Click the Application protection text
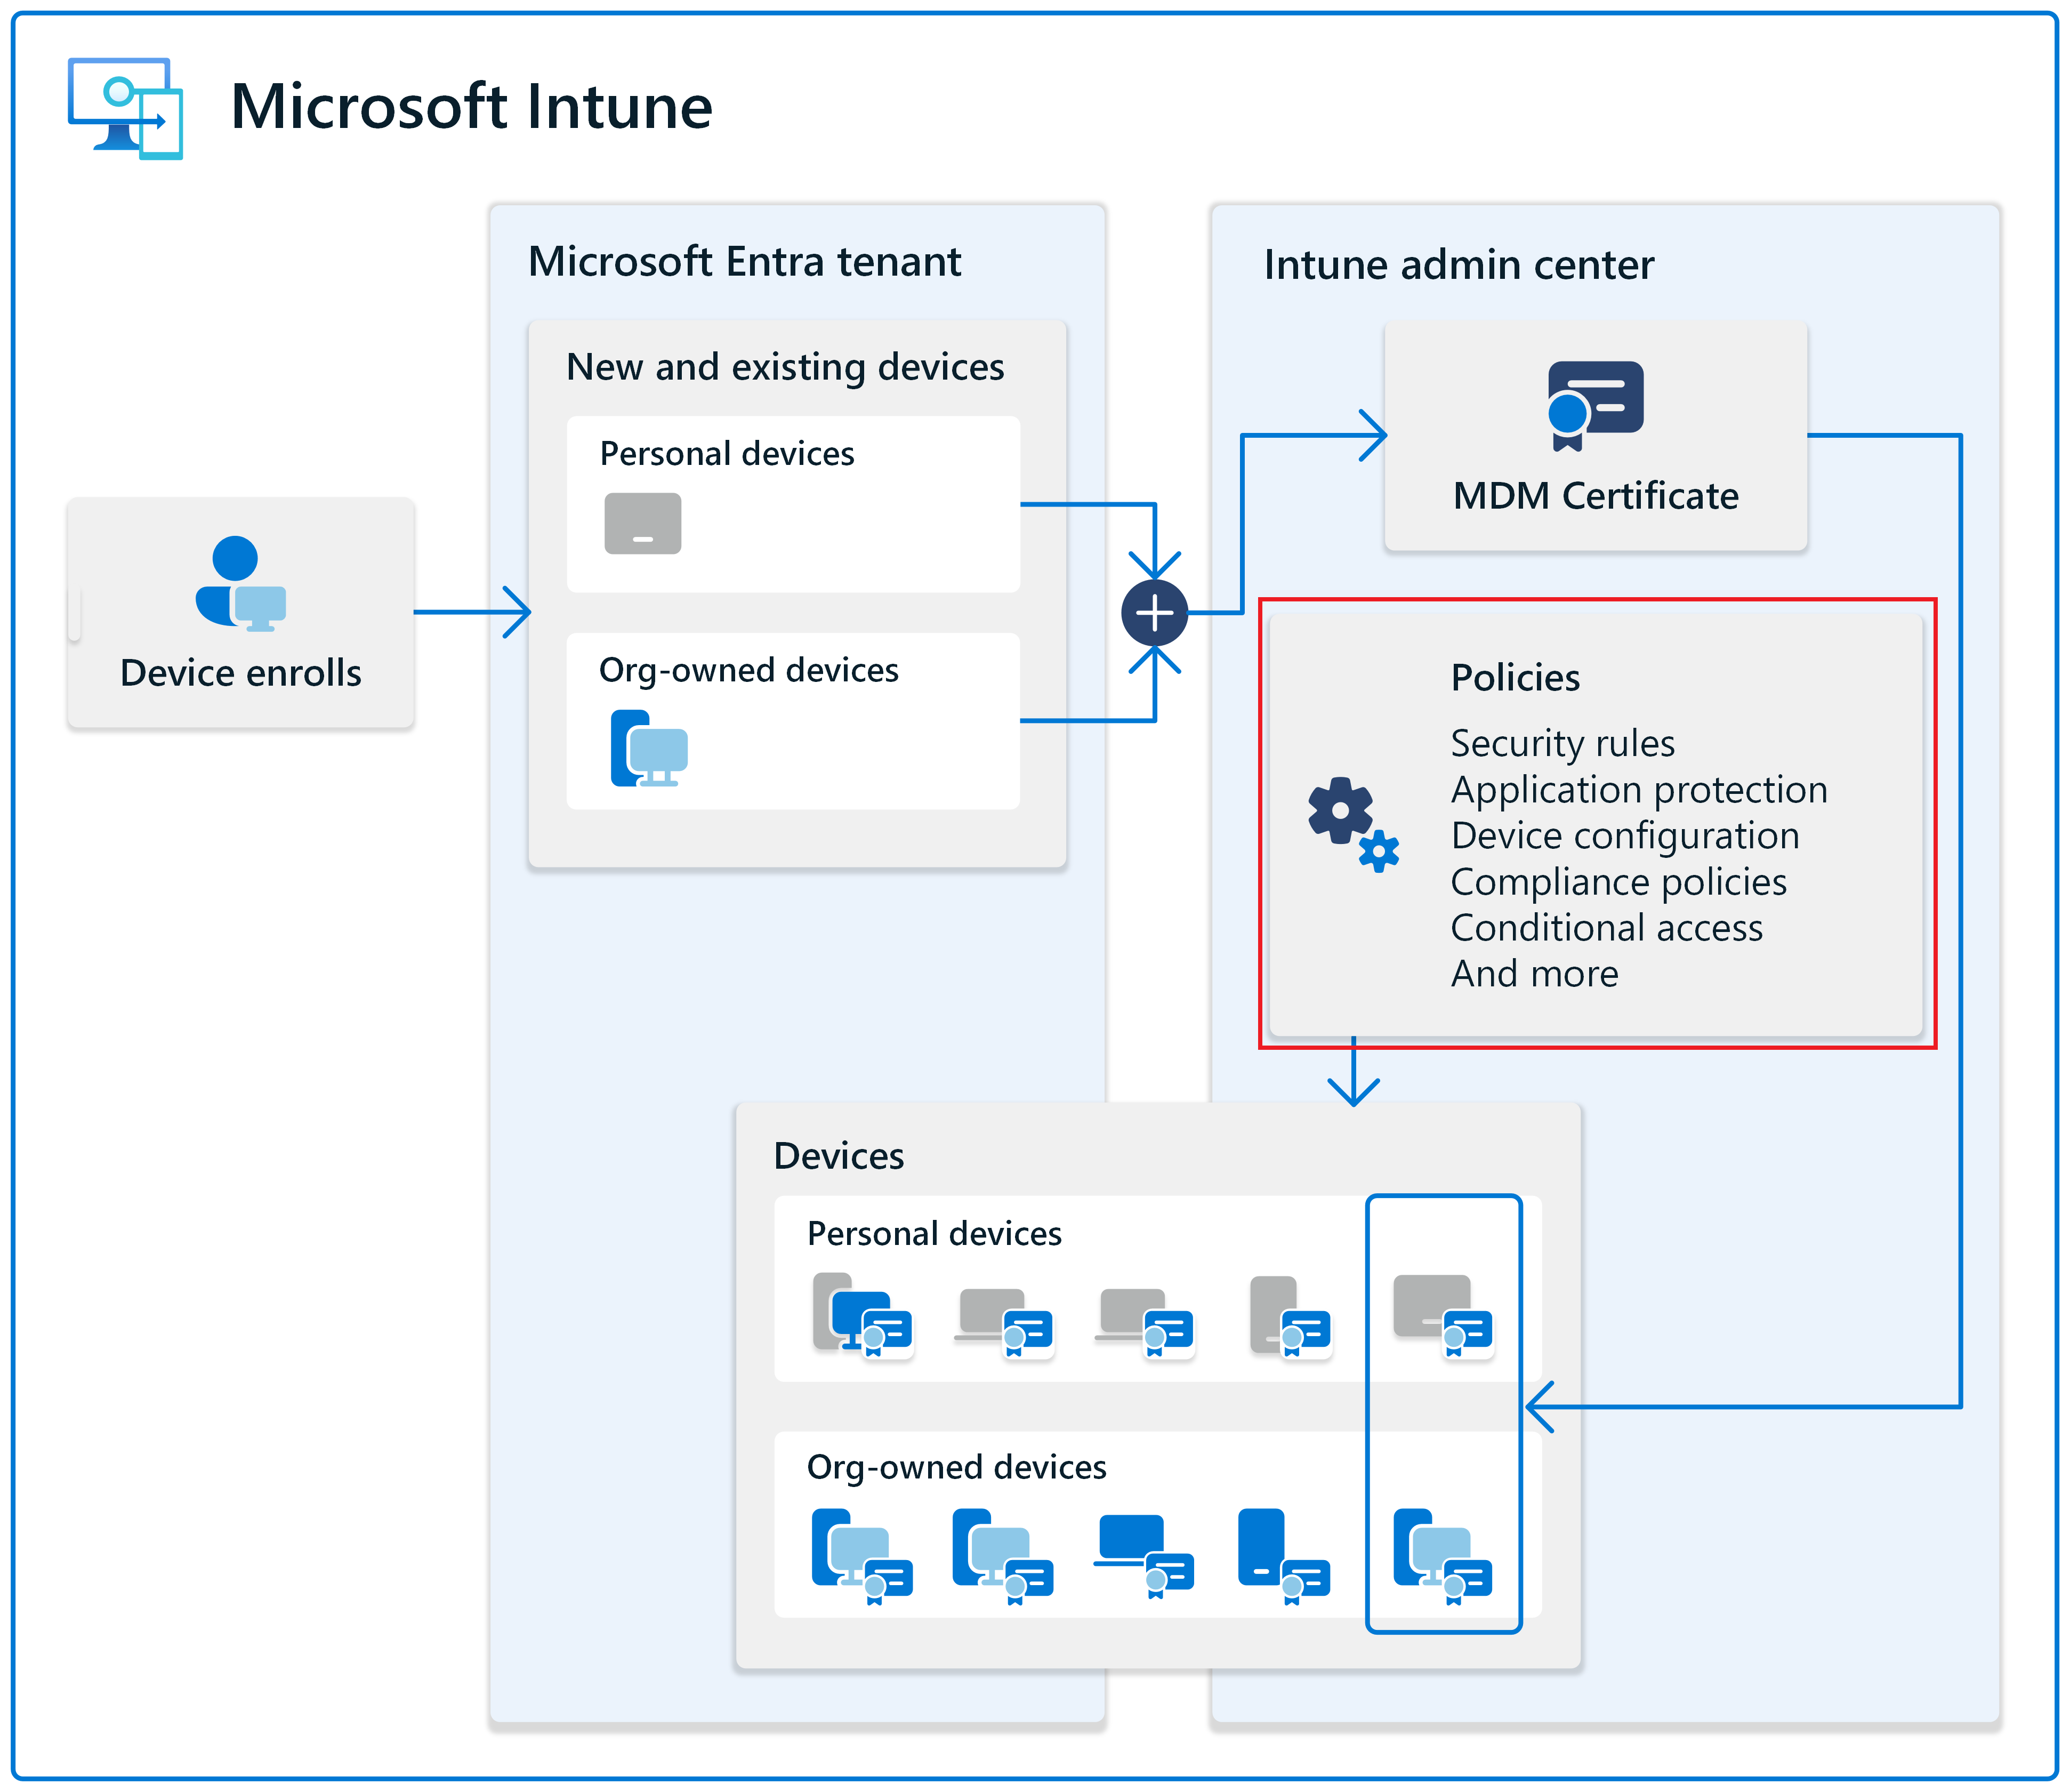Screen dimensions: 2070x1792 coord(1639,790)
